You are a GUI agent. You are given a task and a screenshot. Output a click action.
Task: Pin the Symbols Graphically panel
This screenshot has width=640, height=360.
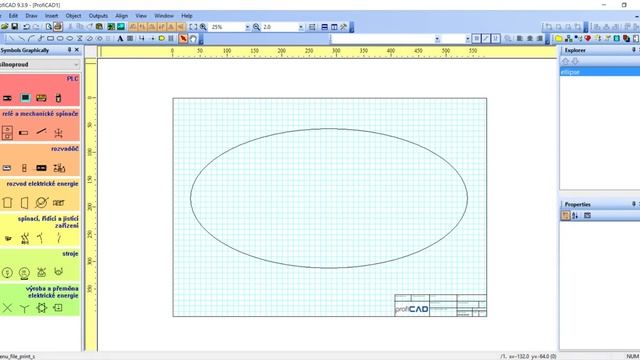click(69, 50)
